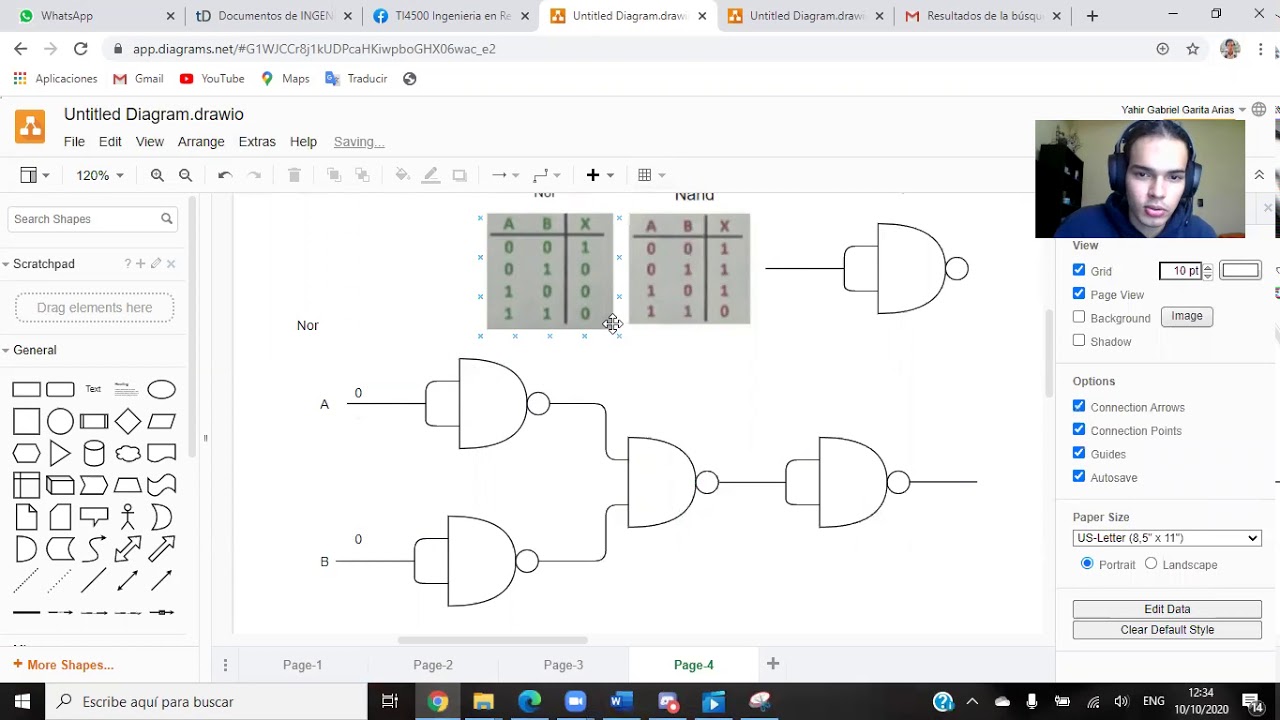This screenshot has width=1280, height=720.
Task: Click the zoom out magnifier icon
Action: coord(185,175)
